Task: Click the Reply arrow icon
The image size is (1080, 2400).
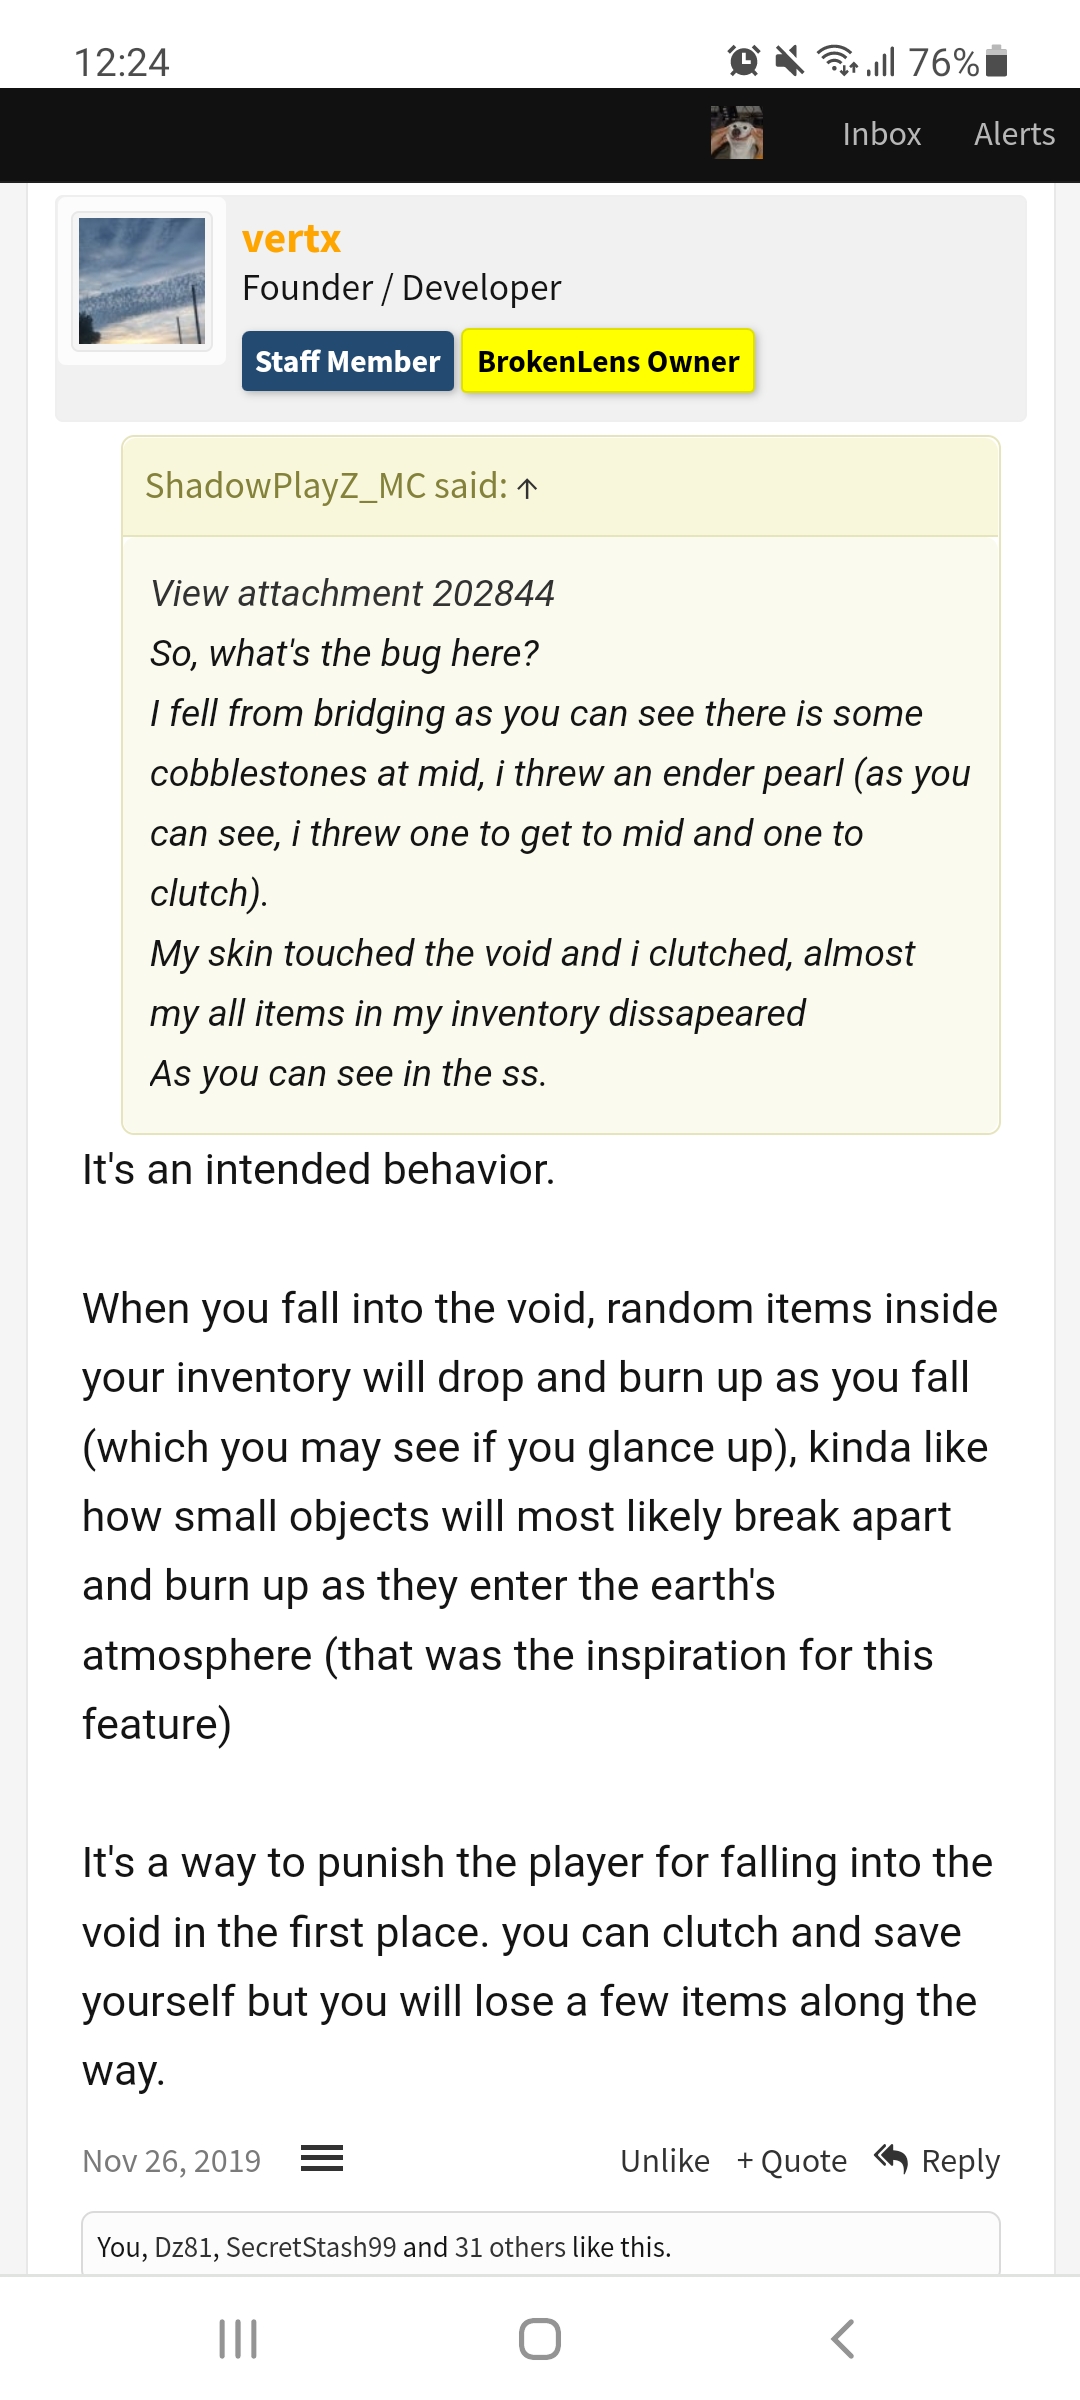Action: tap(891, 2159)
